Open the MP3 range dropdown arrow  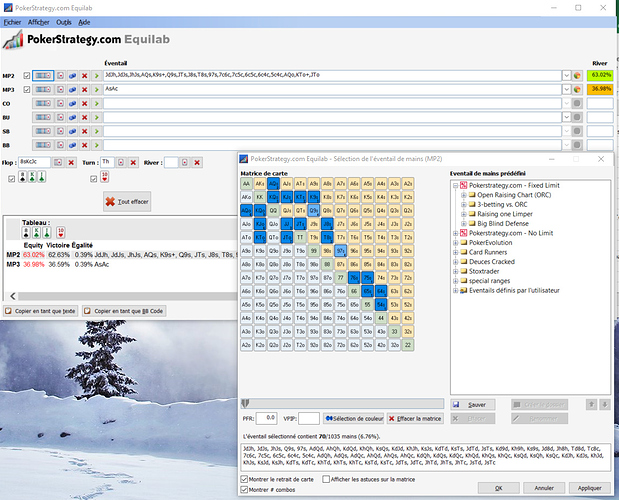566,89
